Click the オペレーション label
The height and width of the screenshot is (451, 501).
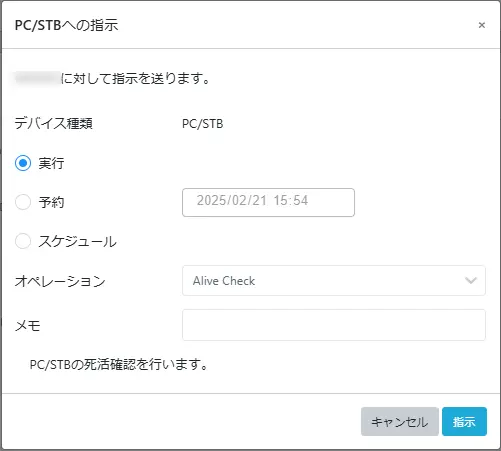[x=60, y=281]
